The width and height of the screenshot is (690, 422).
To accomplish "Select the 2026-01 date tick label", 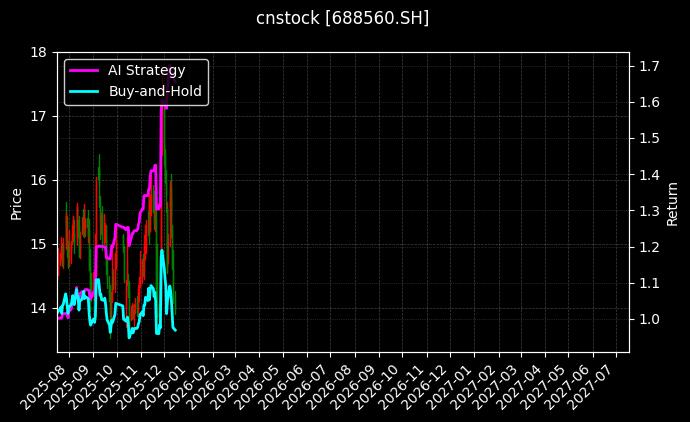I will pyautogui.click(x=170, y=381).
